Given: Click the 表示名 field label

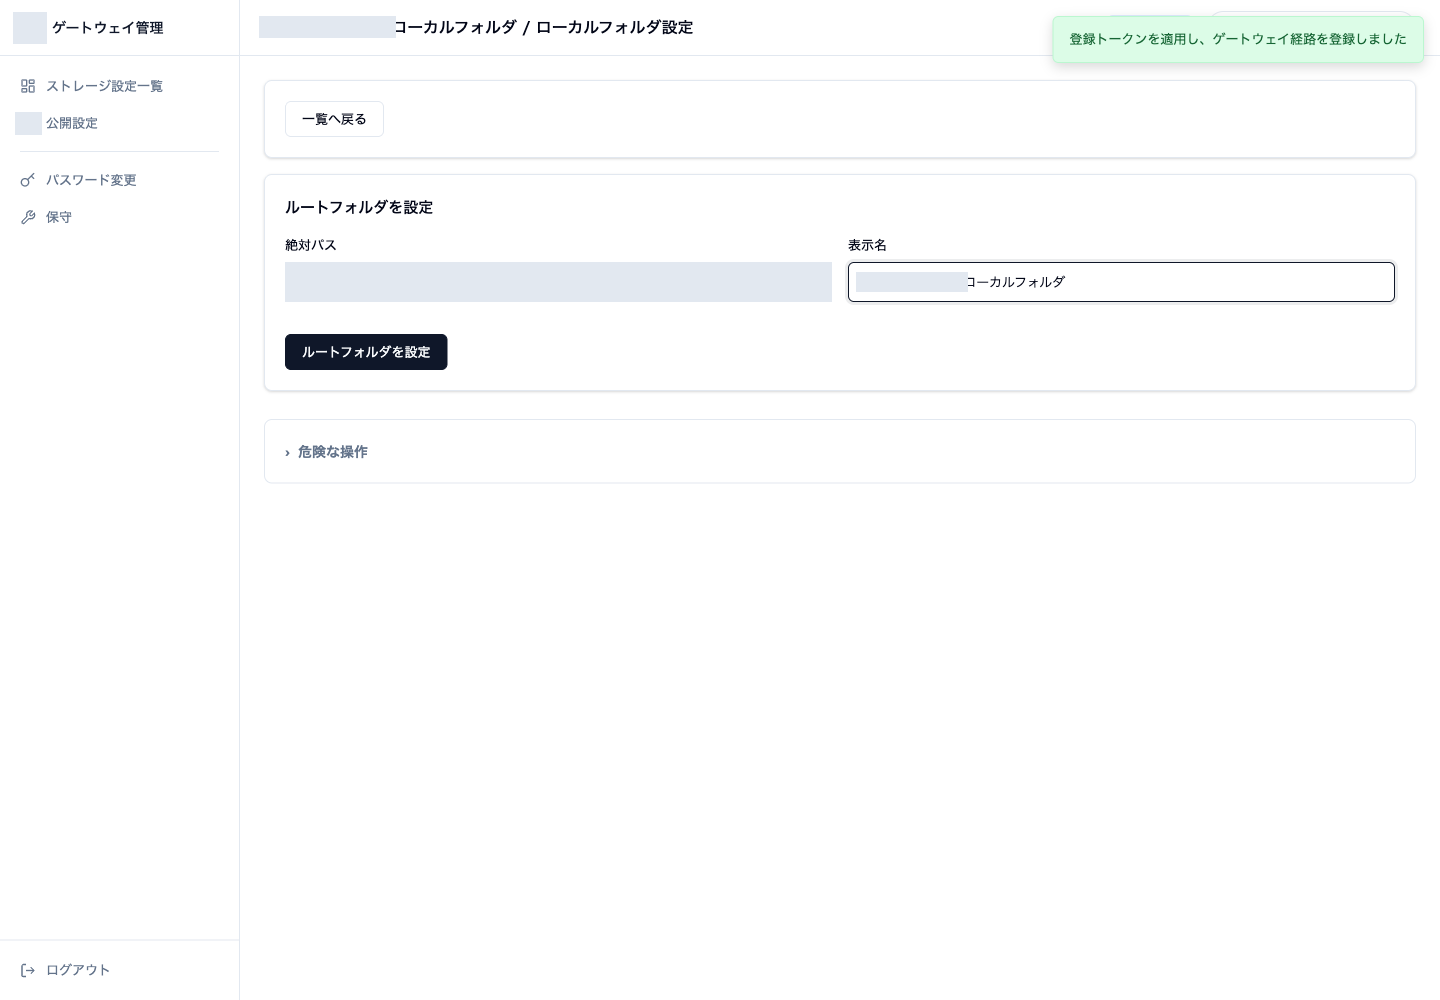Looking at the screenshot, I should 867,245.
